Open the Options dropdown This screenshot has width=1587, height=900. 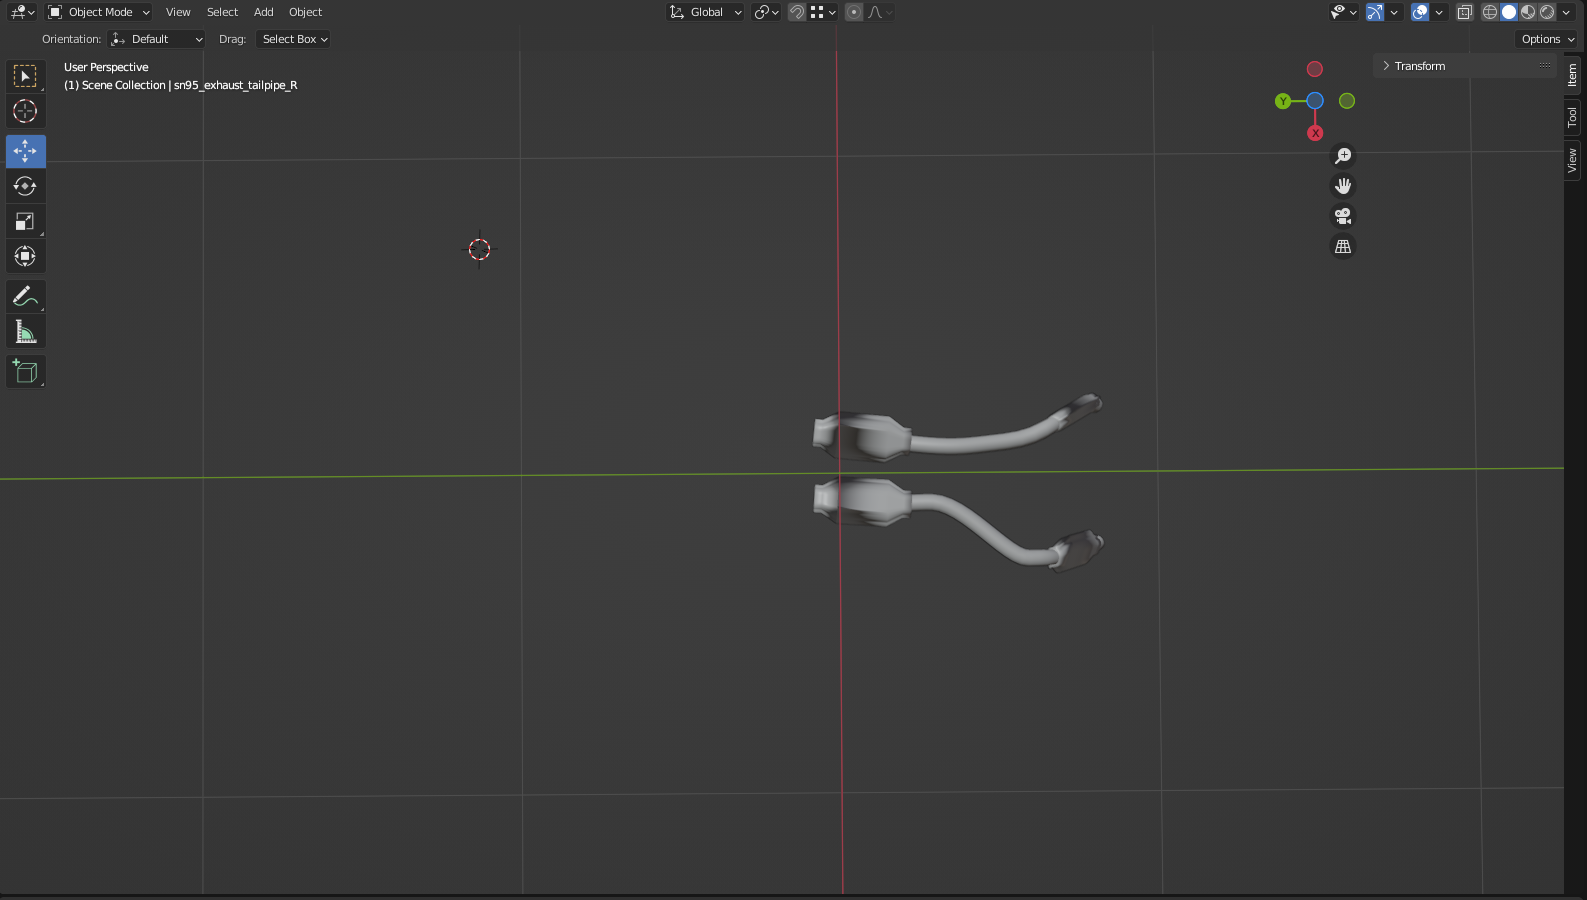click(1548, 39)
